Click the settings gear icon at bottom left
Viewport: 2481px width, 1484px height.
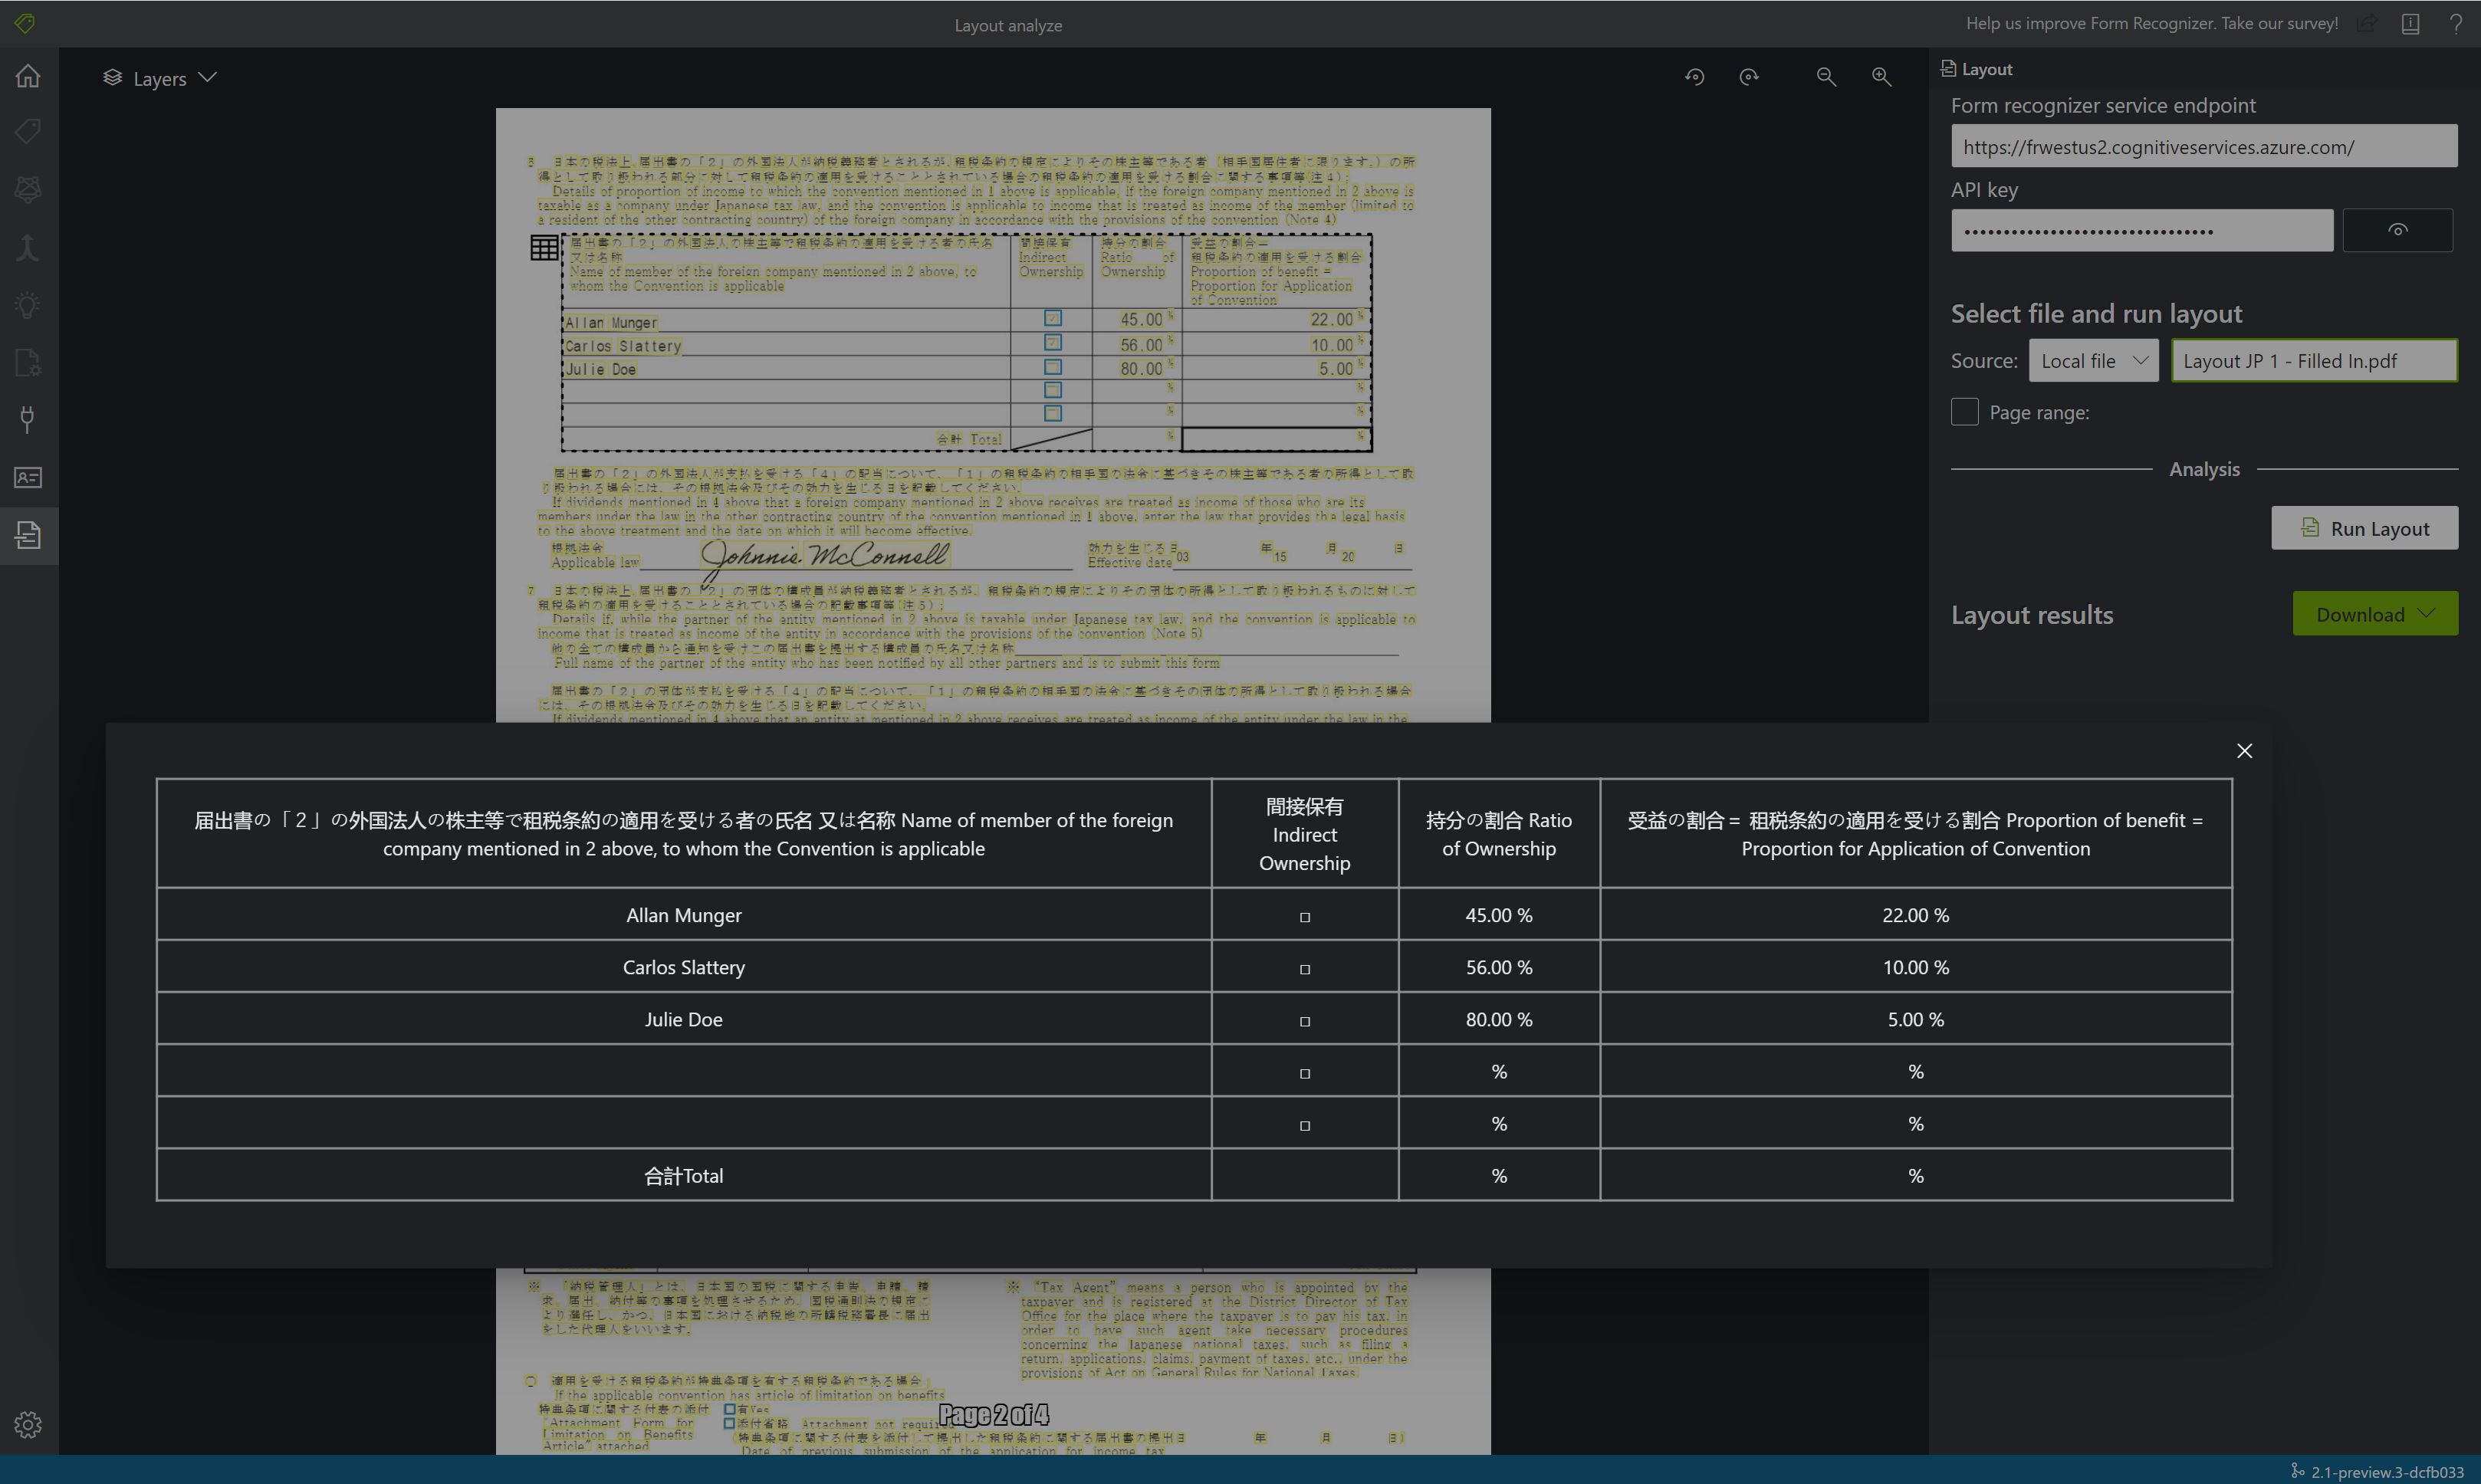(x=27, y=1426)
